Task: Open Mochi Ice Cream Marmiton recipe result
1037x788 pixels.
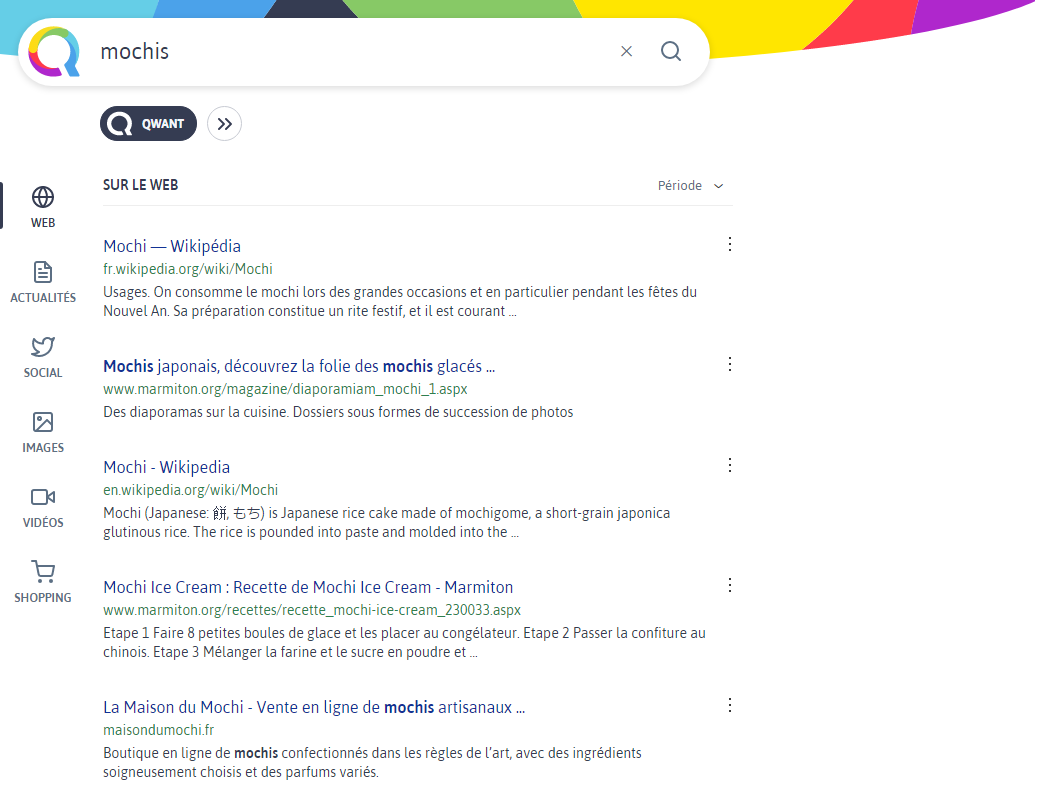Action: [x=308, y=587]
